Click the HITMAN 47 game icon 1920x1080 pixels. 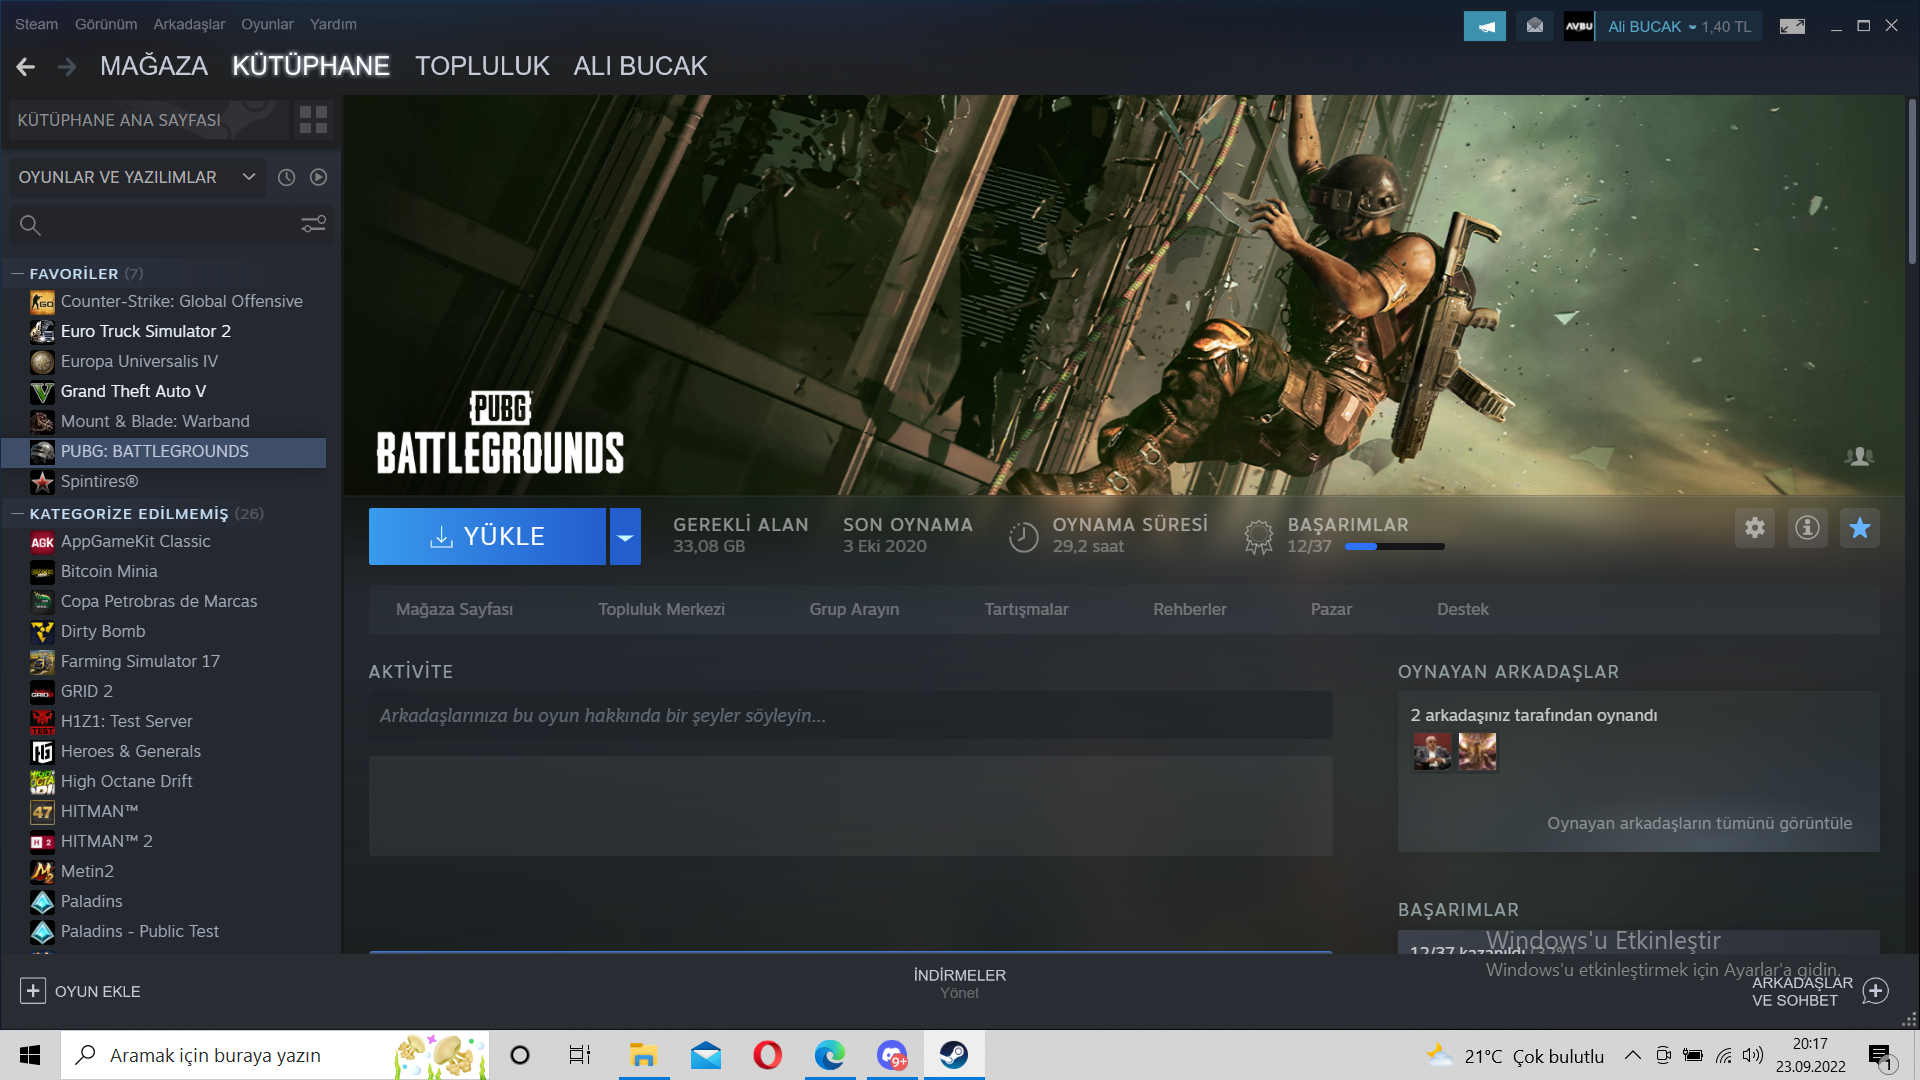click(42, 812)
